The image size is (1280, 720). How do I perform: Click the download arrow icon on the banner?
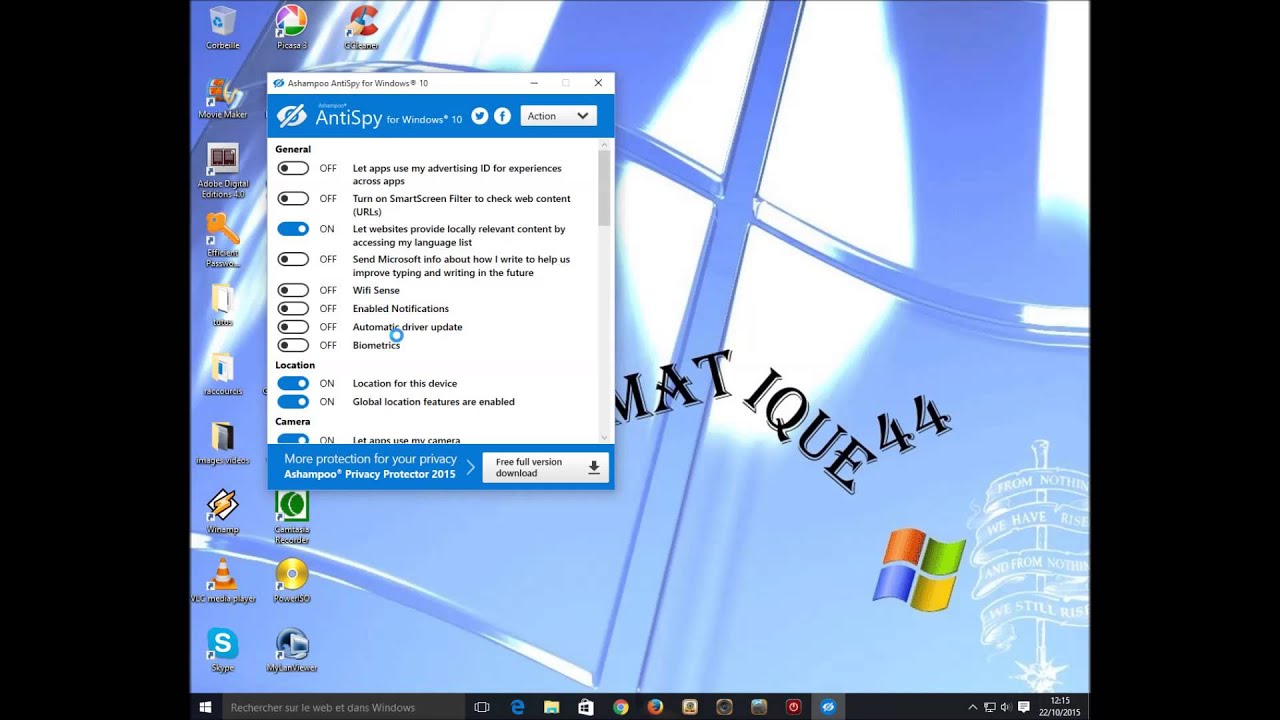(x=594, y=467)
